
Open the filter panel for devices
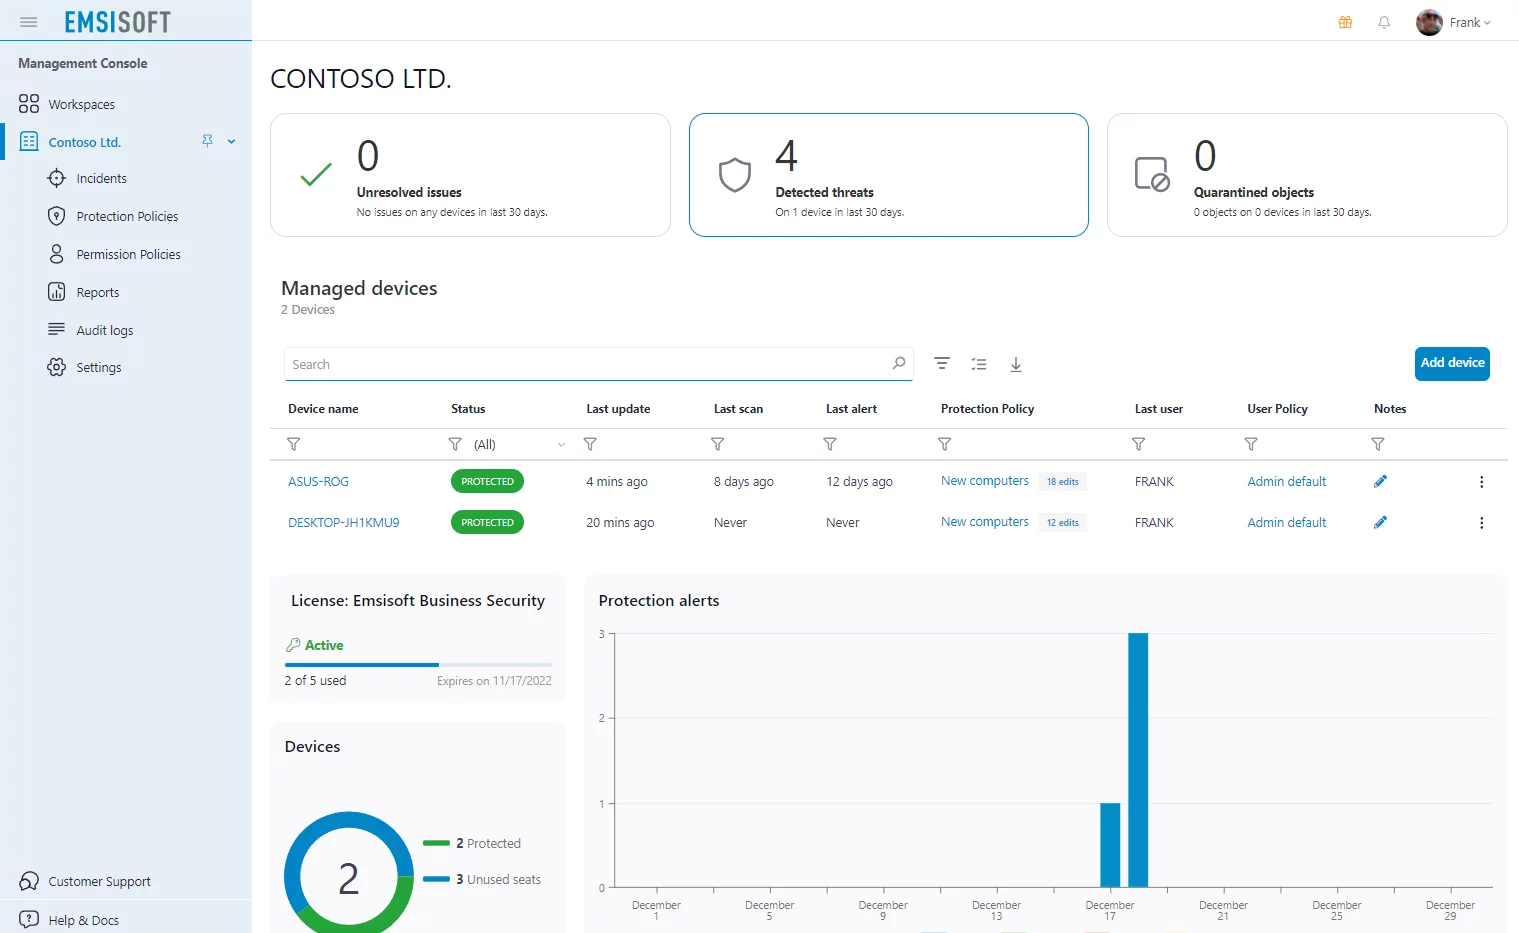coord(941,364)
